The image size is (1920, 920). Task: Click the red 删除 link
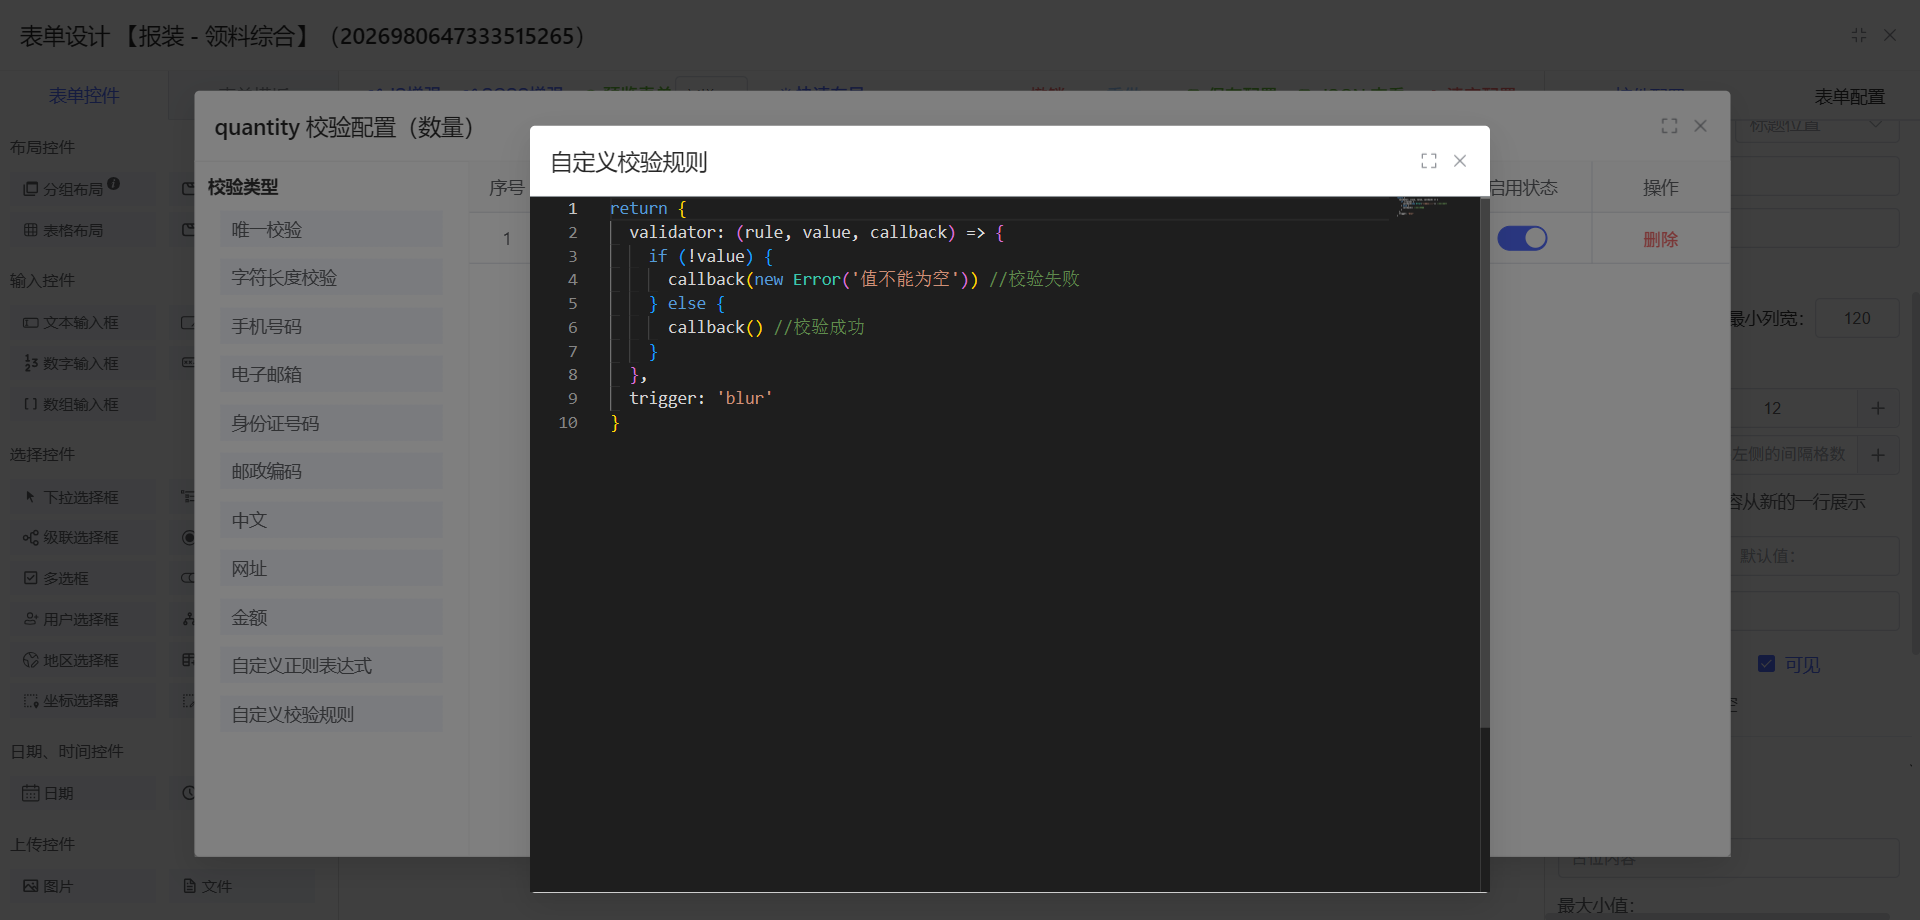click(1660, 239)
